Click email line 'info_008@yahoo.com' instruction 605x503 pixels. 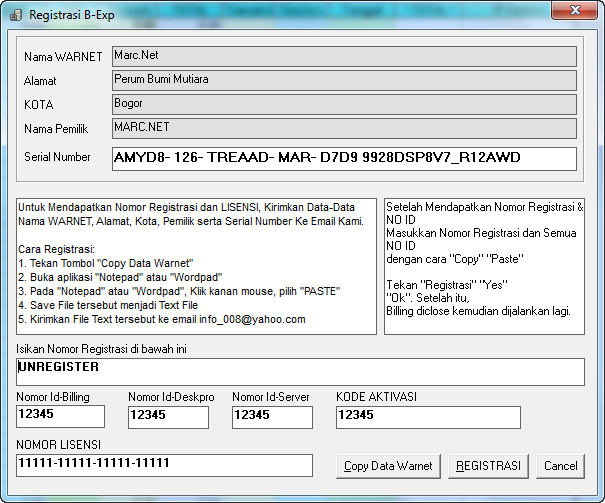(x=162, y=319)
